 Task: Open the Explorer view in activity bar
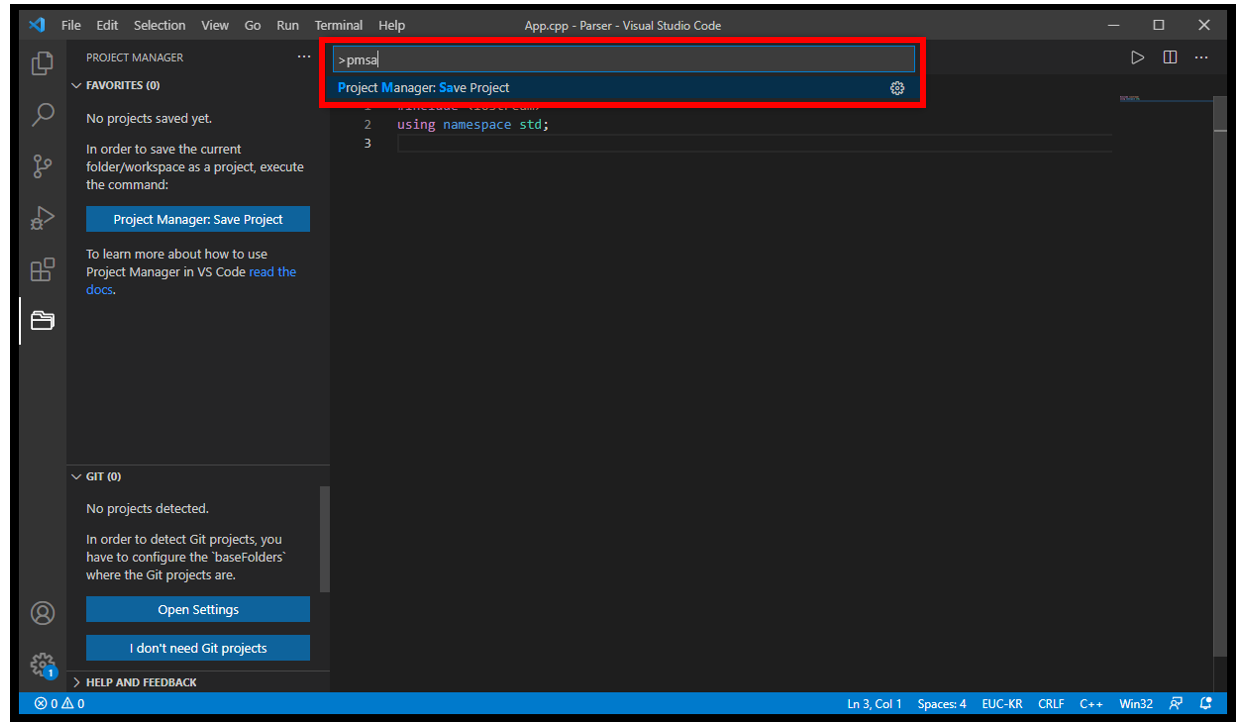pos(42,63)
